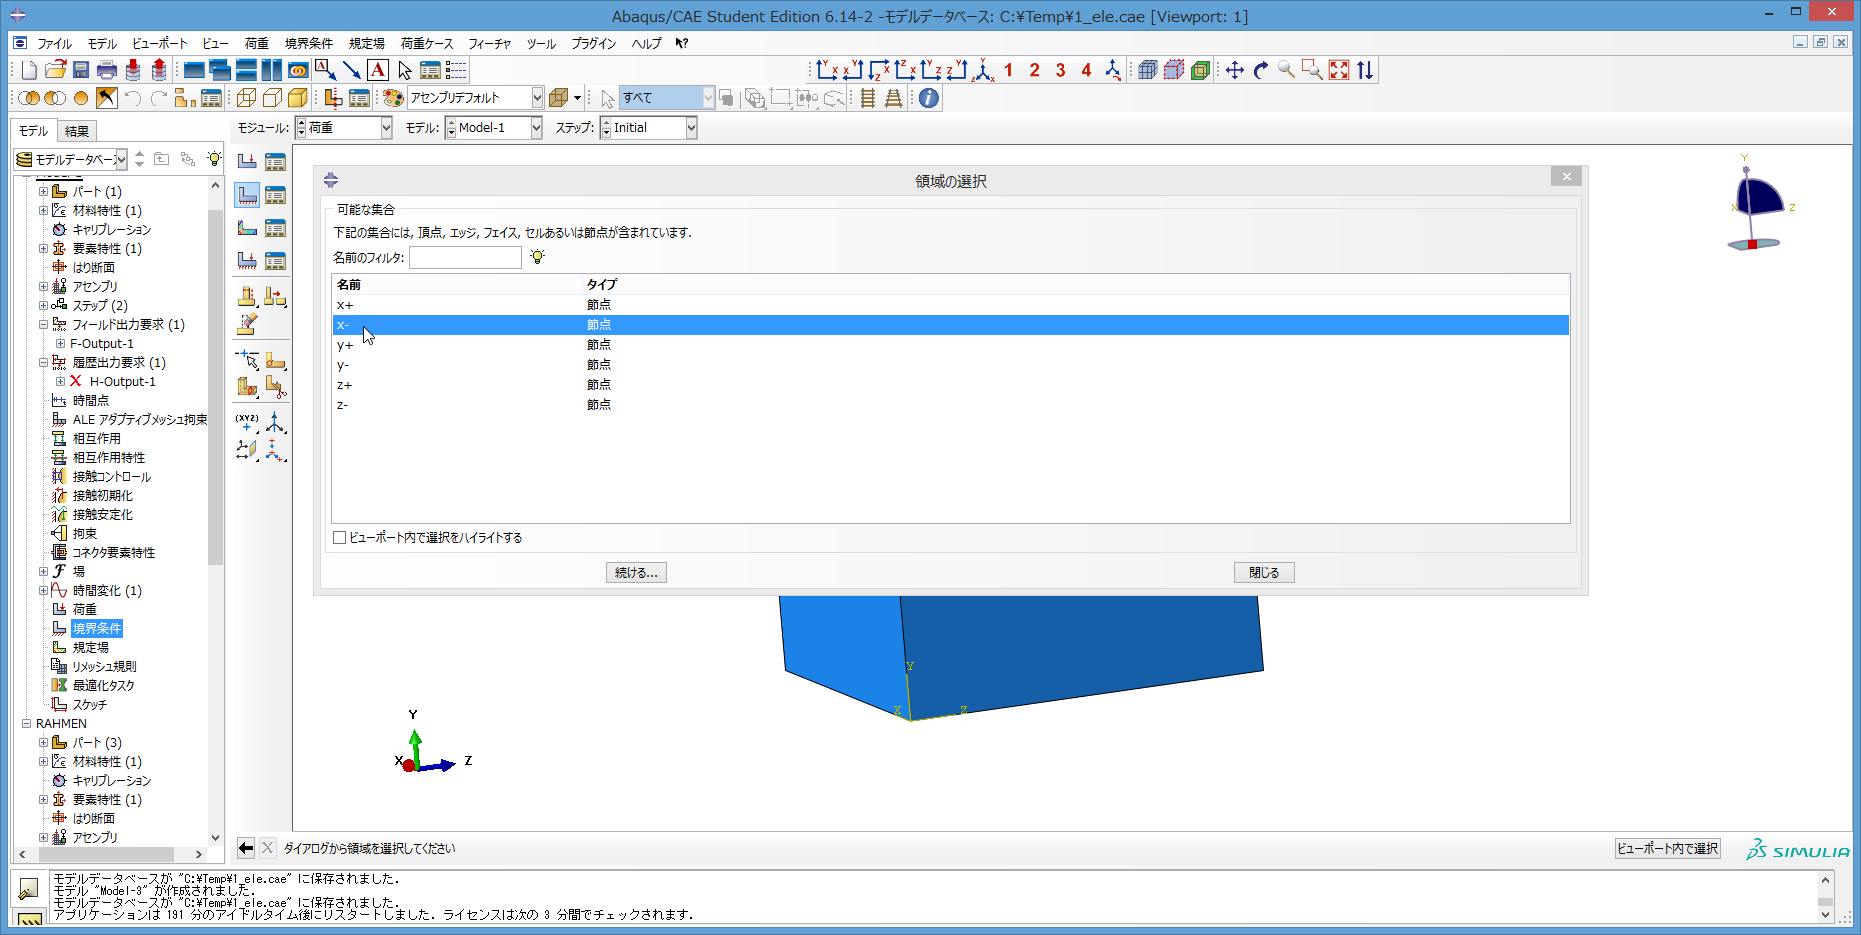Switch to shaded render style icon
The height and width of the screenshot is (935, 1861).
pyautogui.click(x=298, y=98)
